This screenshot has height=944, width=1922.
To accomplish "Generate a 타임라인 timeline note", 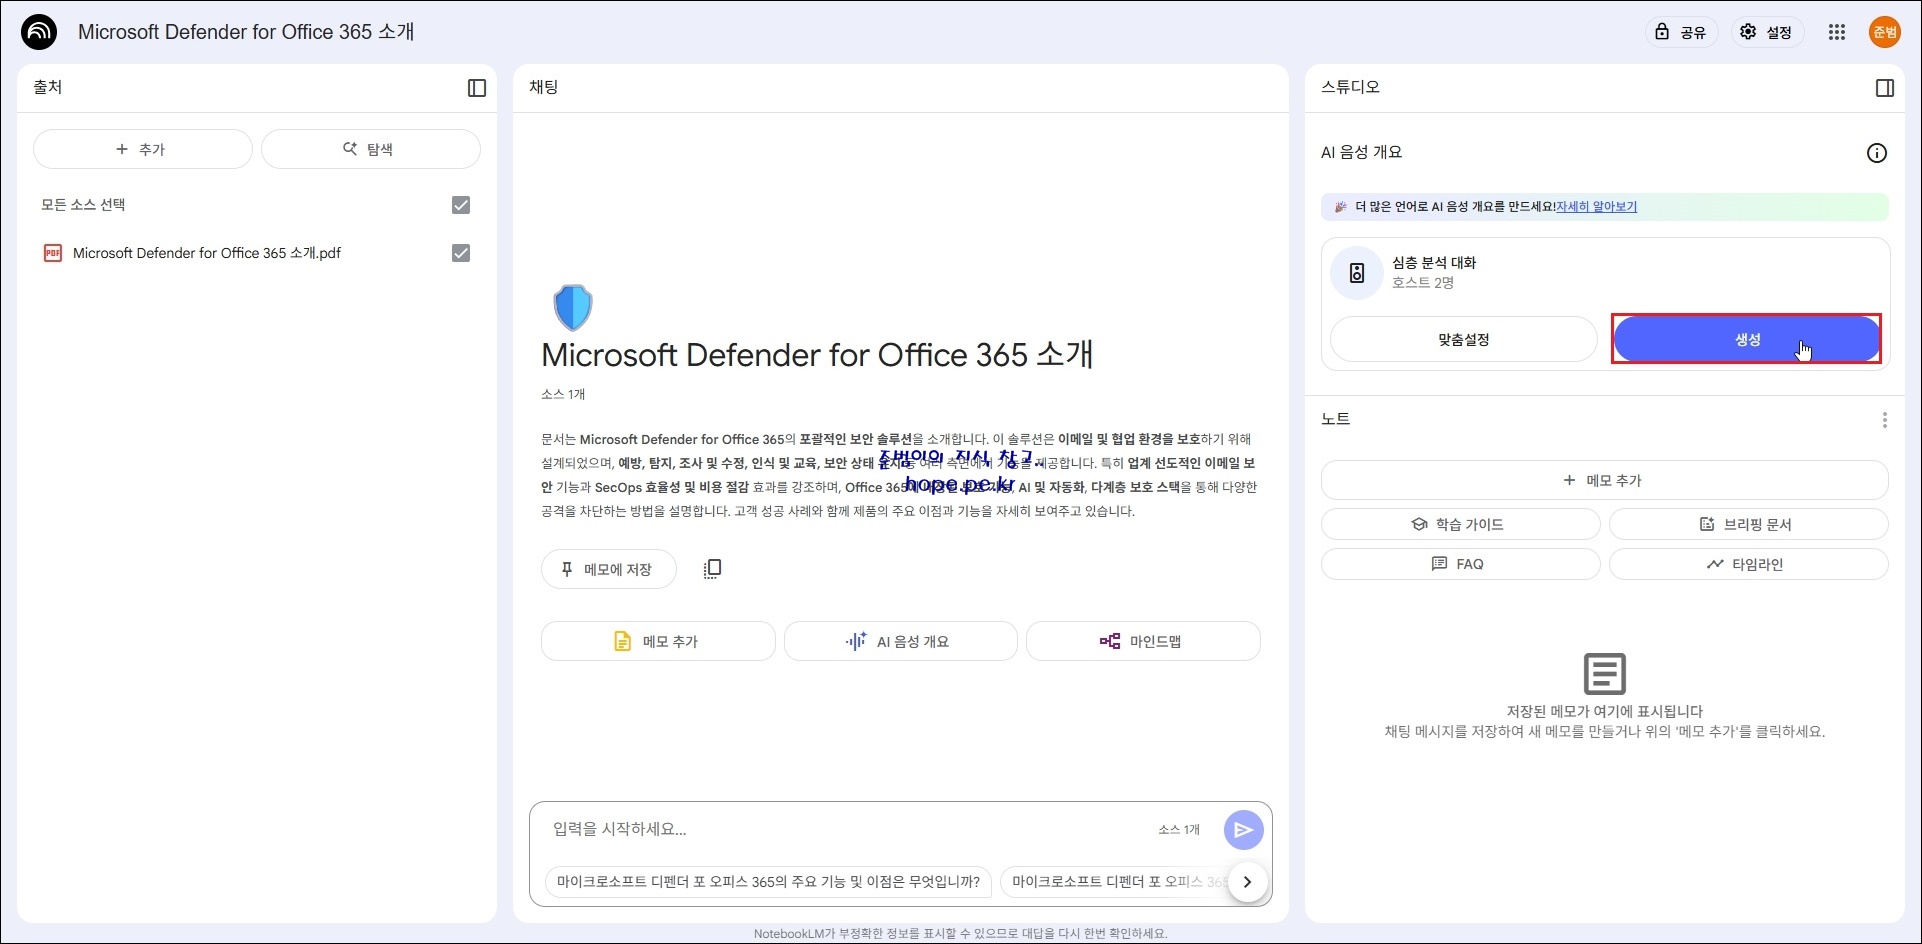I will 1748,564.
